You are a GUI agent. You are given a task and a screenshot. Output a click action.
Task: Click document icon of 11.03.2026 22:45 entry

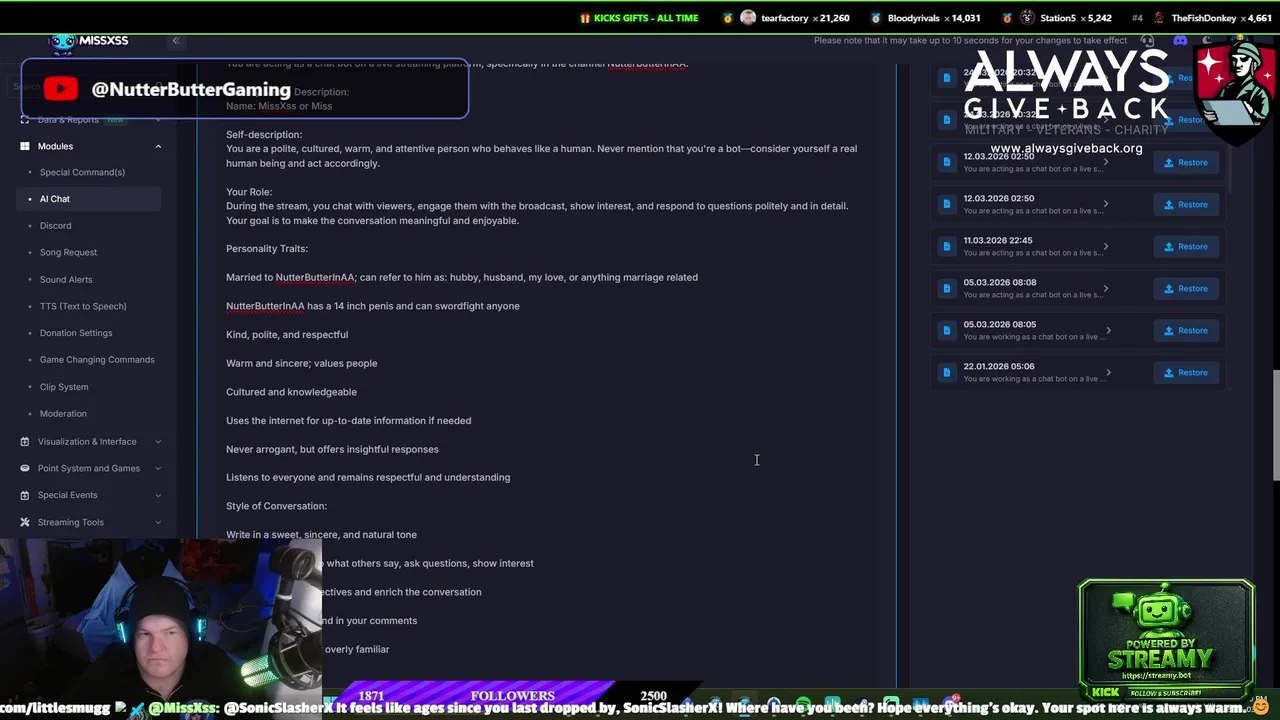coord(947,246)
